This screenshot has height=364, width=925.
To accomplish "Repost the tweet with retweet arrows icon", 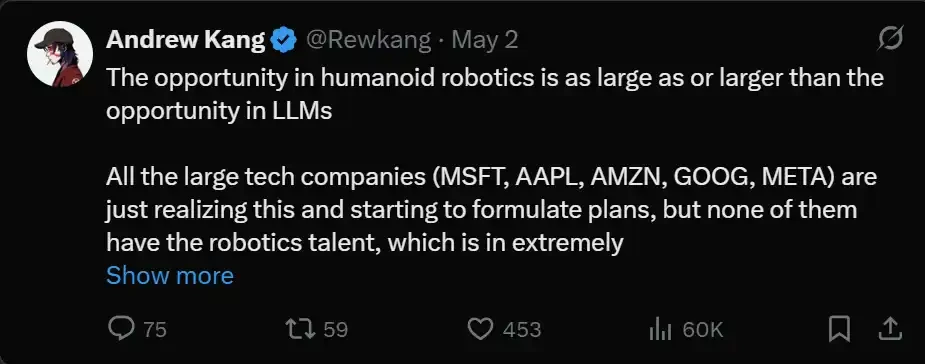I will (x=300, y=329).
